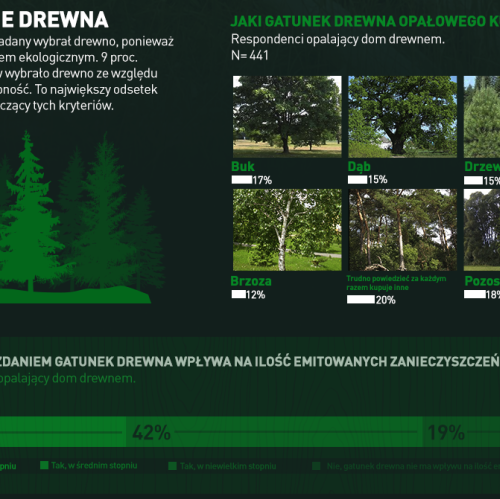Click the 'Nie, gatunek drewna' legend square
The height and width of the screenshot is (499, 500).
pyautogui.click(x=316, y=466)
